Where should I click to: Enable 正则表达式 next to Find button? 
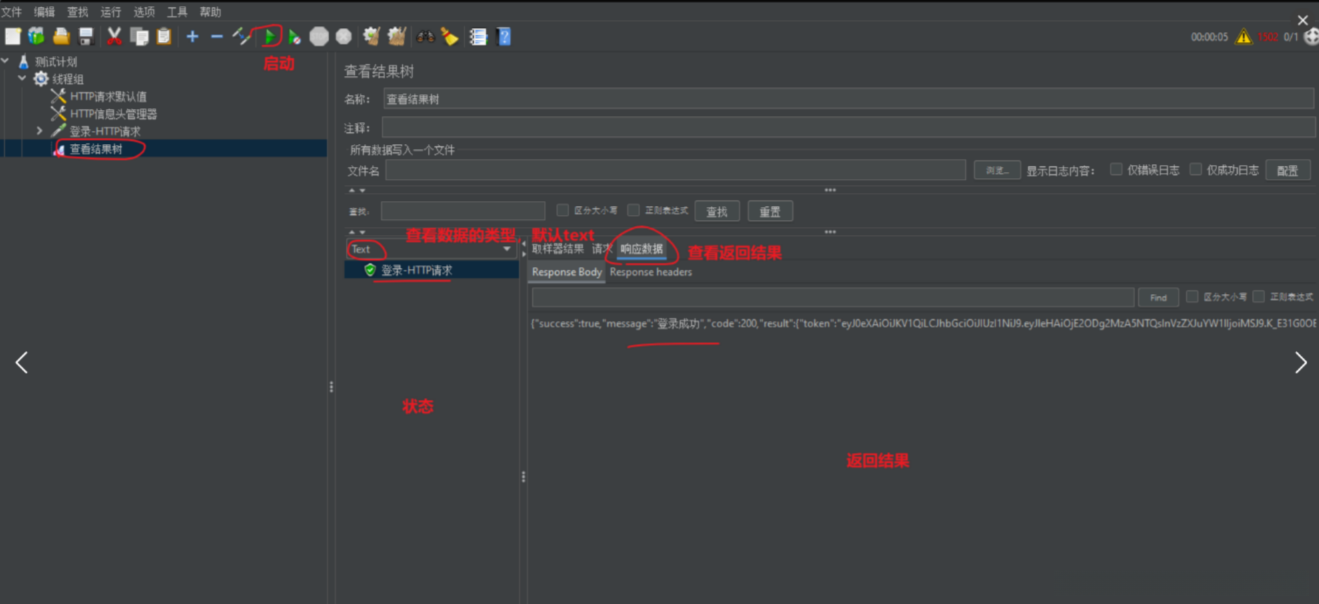click(x=1259, y=297)
